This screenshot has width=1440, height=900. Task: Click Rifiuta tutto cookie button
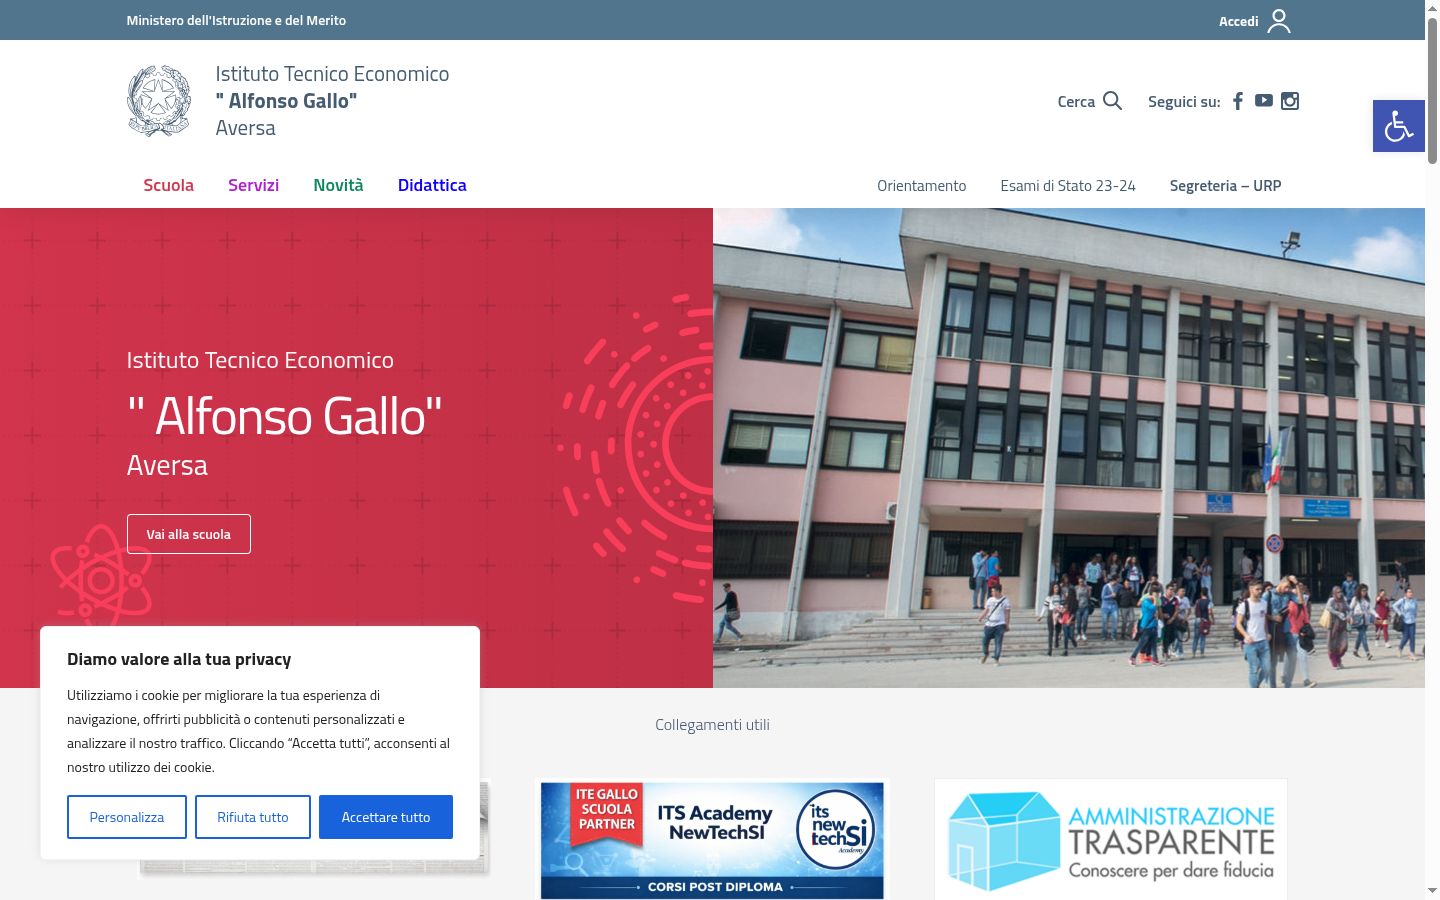pos(253,817)
